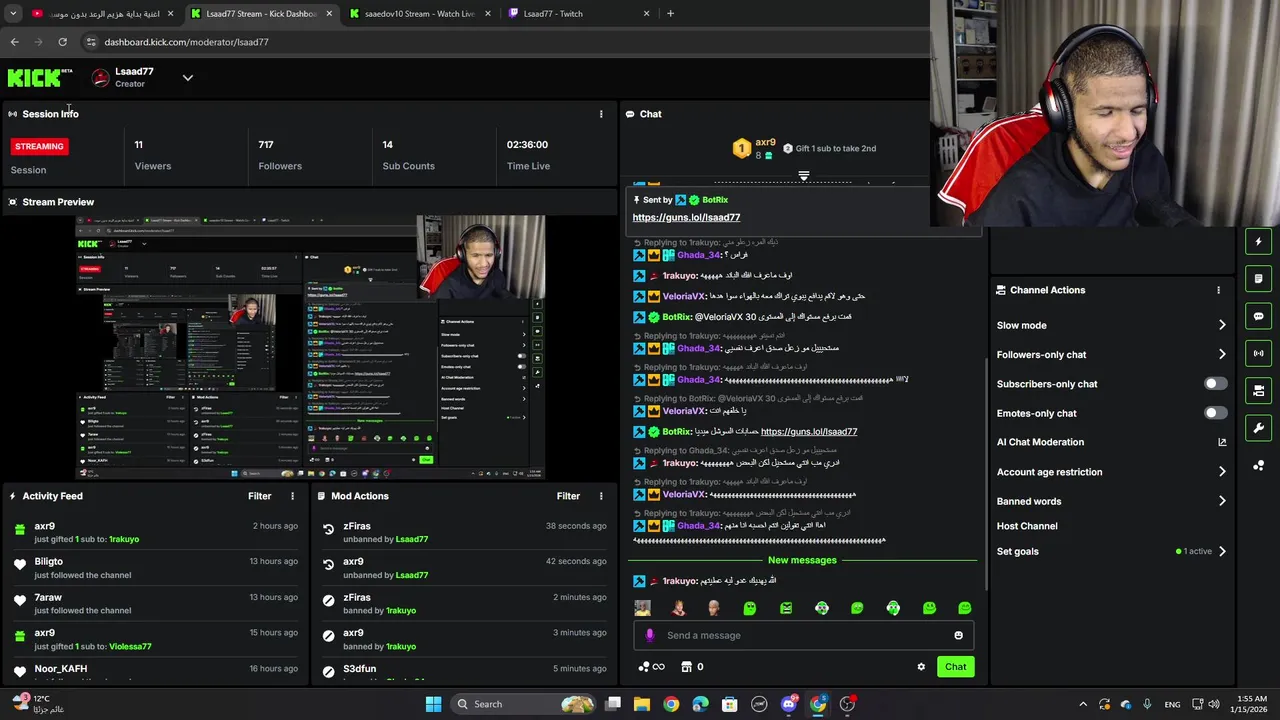This screenshot has width=1280, height=720.
Task: Toggle the chat bubble widget in sidebar
Action: tap(1258, 316)
